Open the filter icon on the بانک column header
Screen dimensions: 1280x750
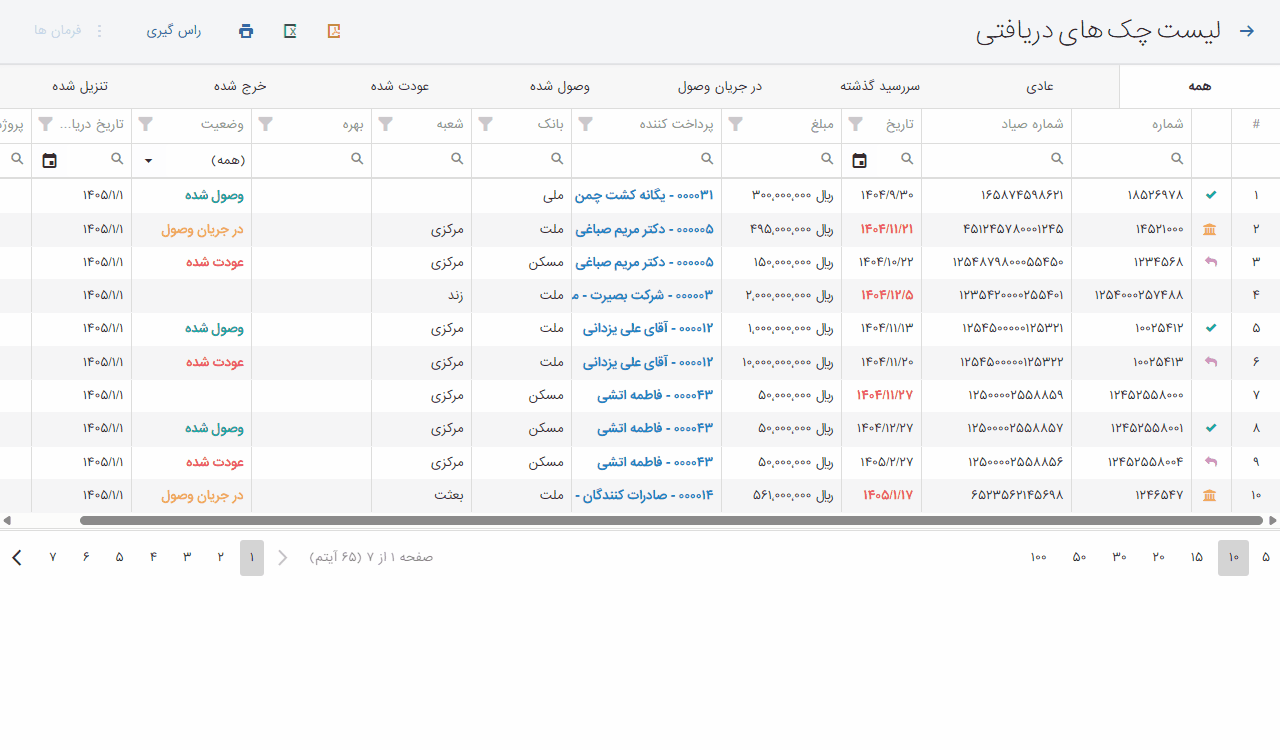(x=486, y=125)
